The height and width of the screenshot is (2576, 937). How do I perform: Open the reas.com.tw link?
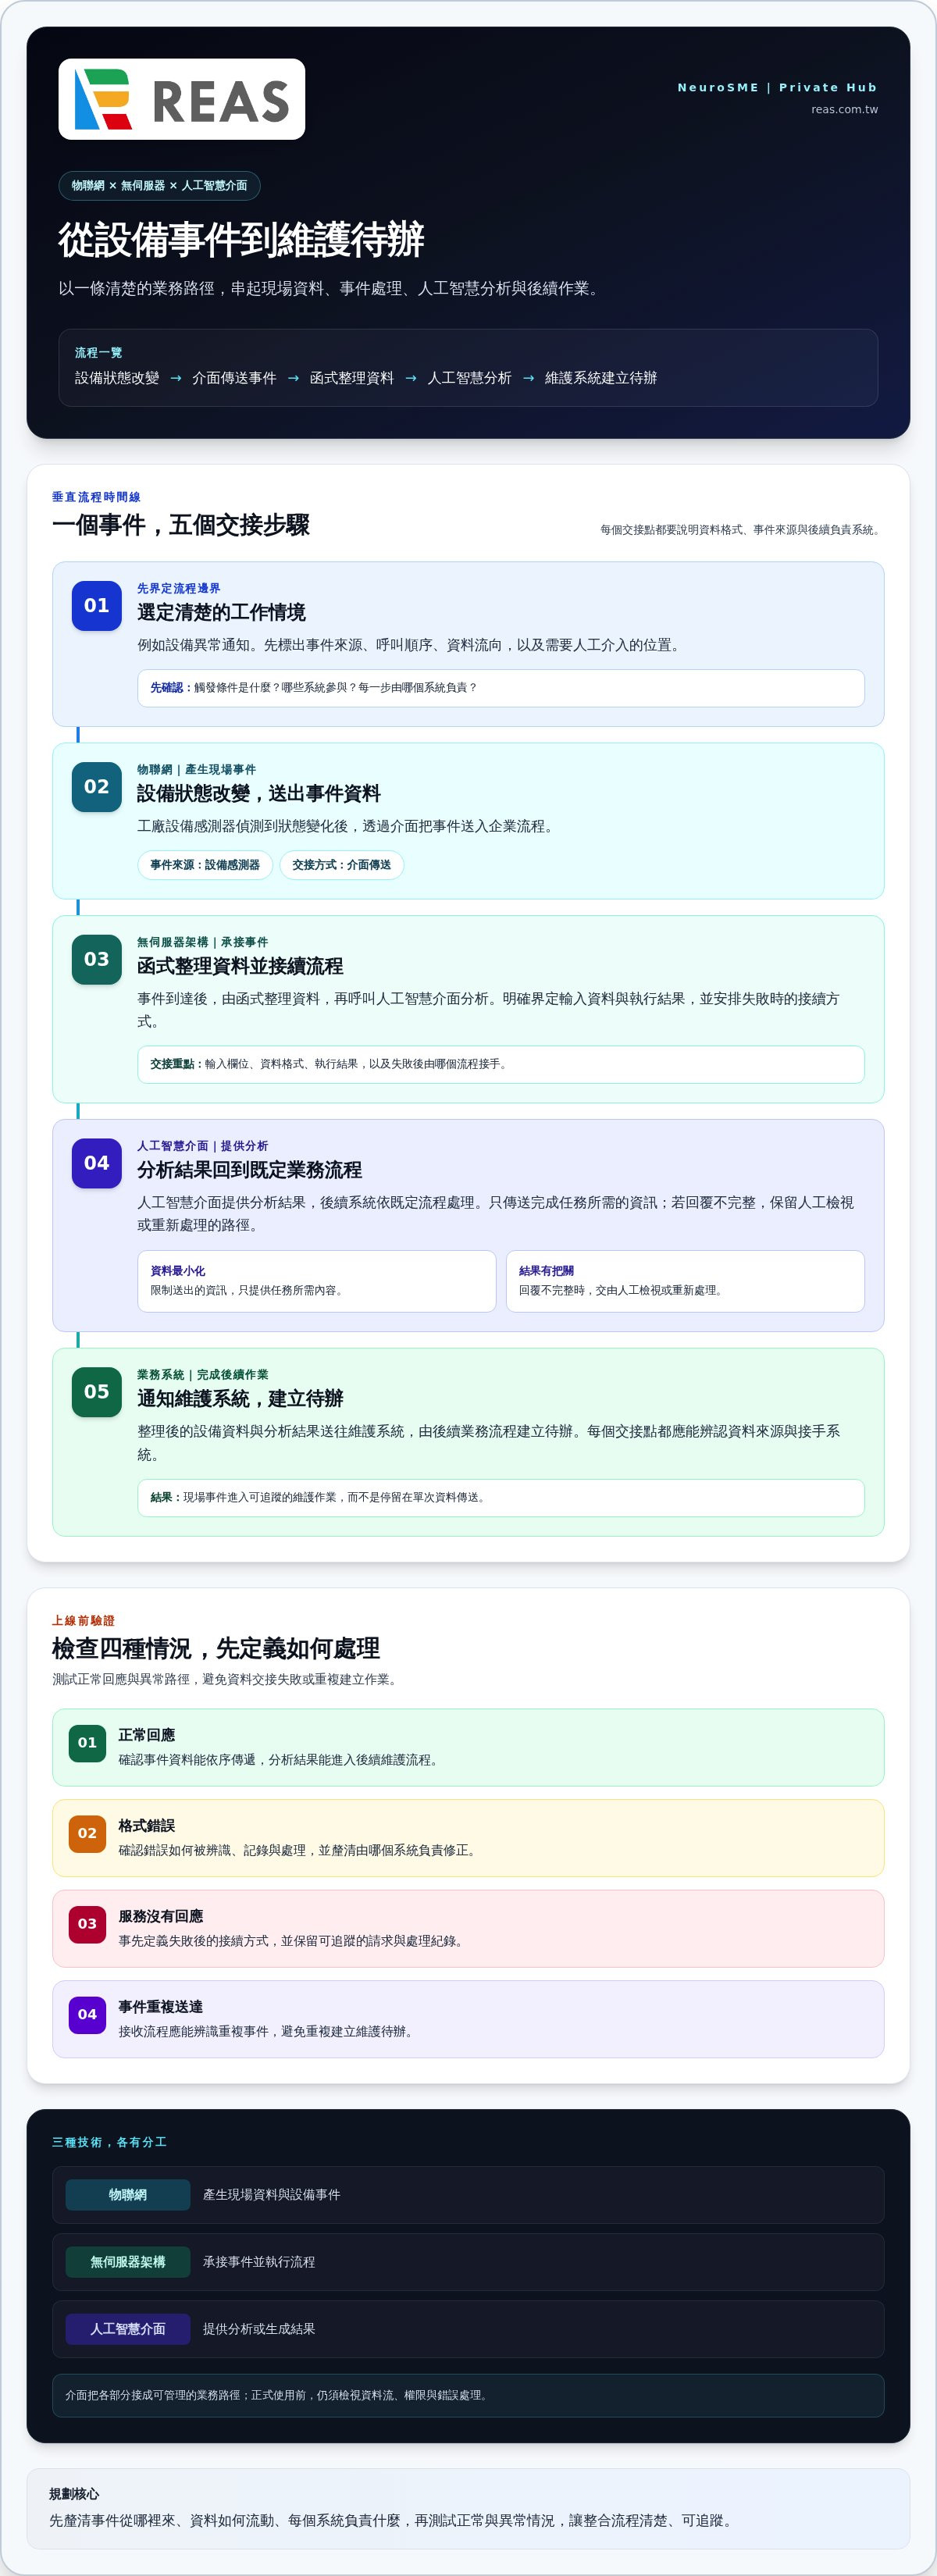coord(844,110)
